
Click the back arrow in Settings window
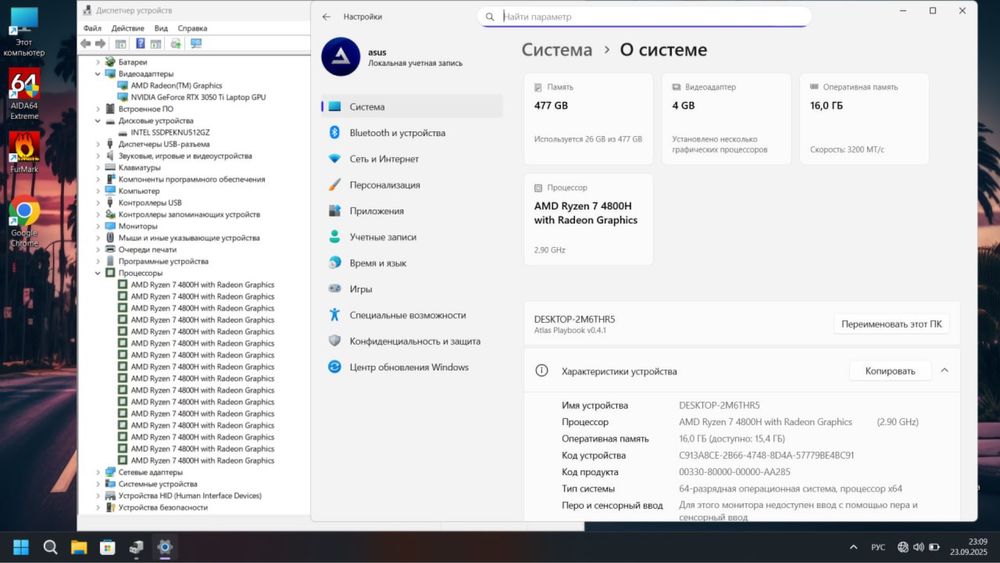tap(327, 17)
